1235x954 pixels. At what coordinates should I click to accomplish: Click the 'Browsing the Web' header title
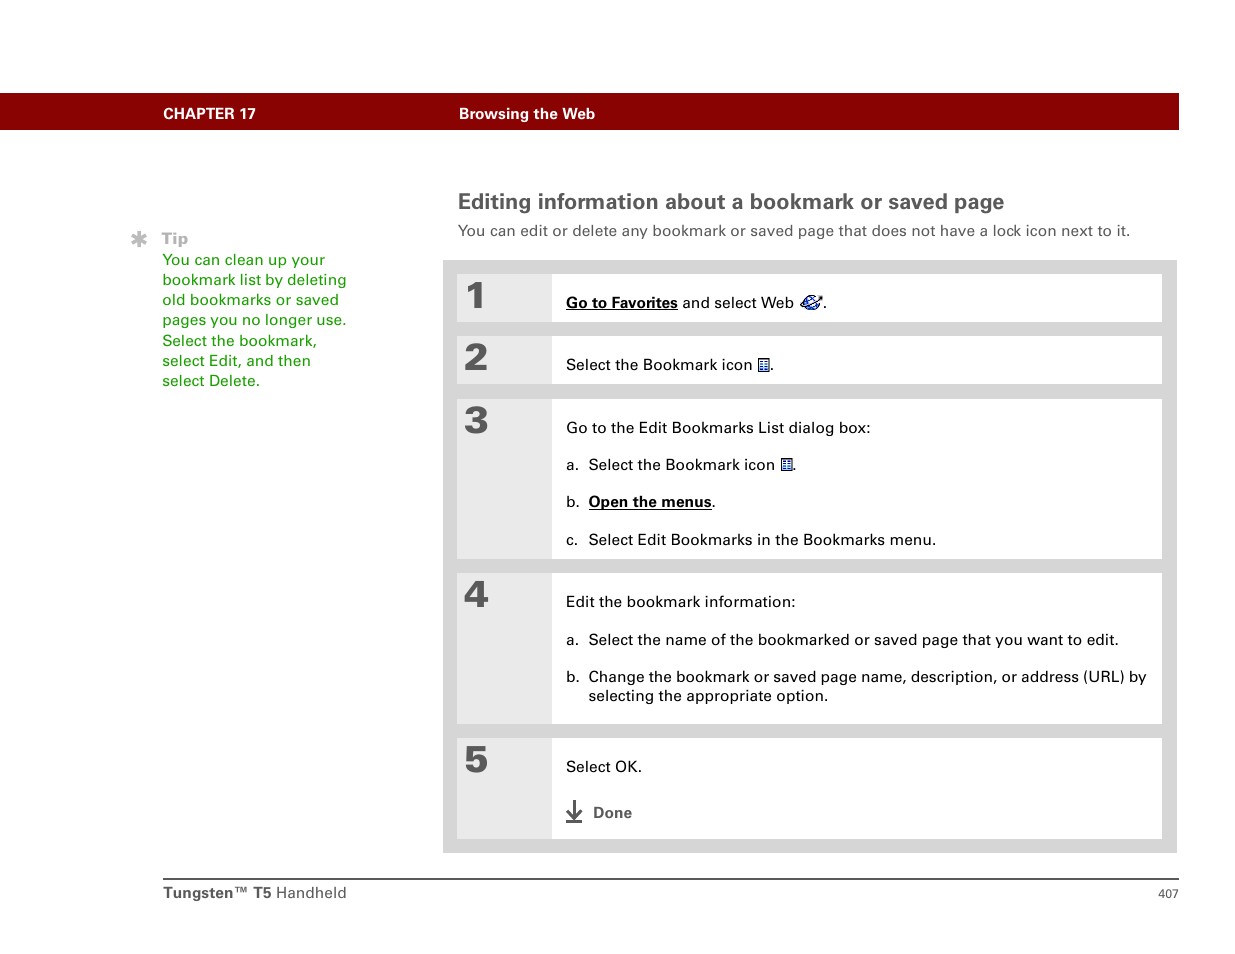(x=527, y=114)
